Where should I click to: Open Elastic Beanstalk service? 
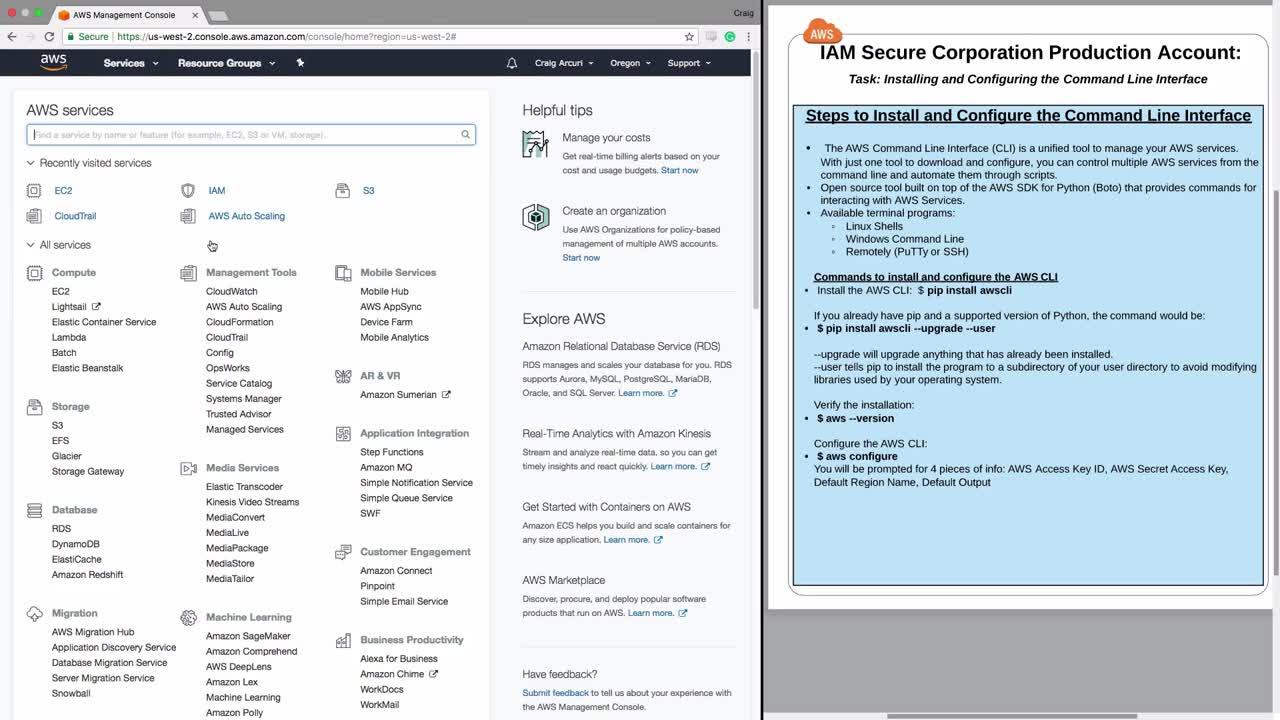pos(88,369)
